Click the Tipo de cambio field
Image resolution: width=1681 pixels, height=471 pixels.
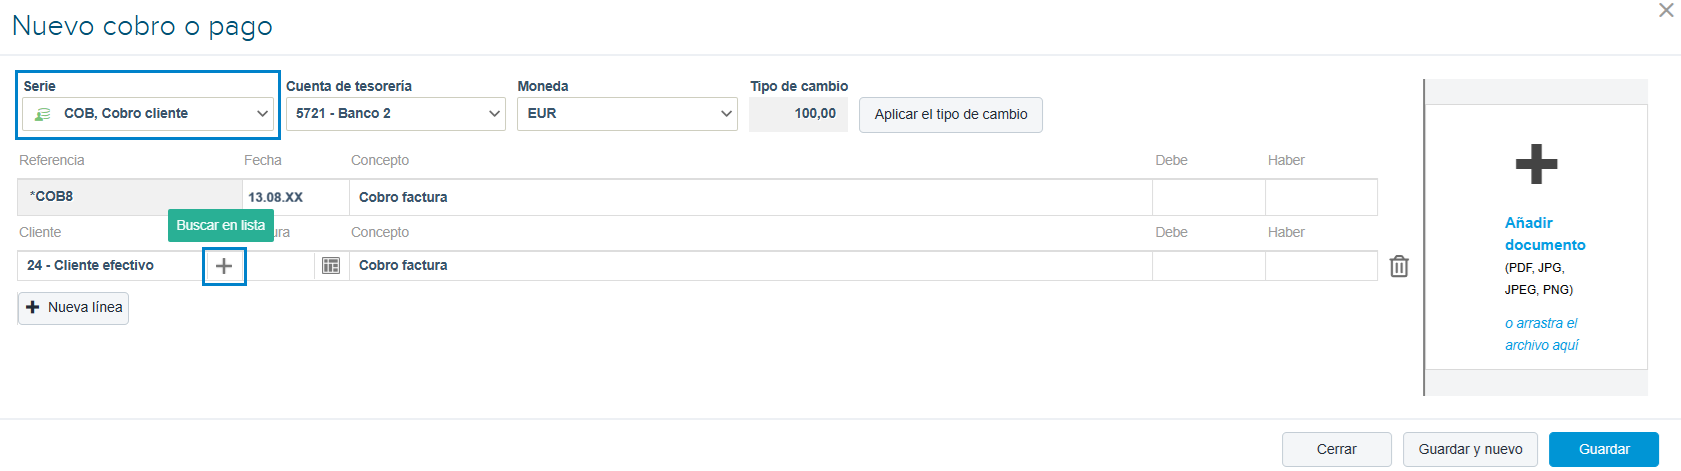click(798, 114)
